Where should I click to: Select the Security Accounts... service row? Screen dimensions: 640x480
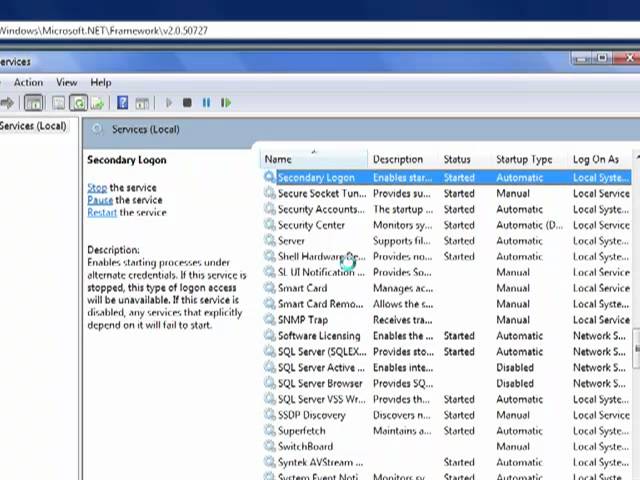pyautogui.click(x=447, y=209)
